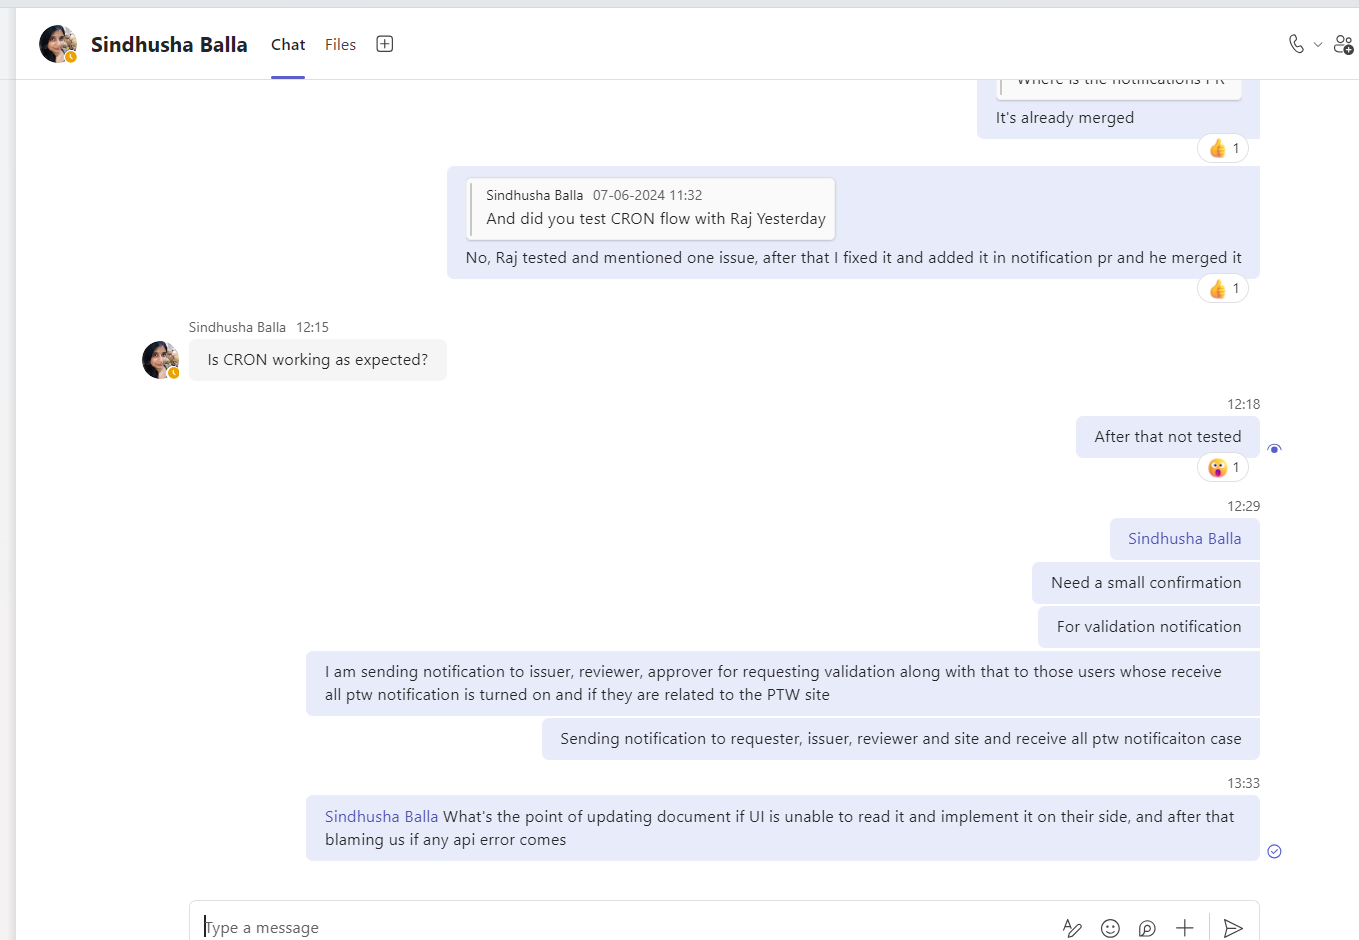The height and width of the screenshot is (940, 1359).
Task: Toggle thumbs-up reaction on Raj tested message
Action: click(x=1222, y=289)
